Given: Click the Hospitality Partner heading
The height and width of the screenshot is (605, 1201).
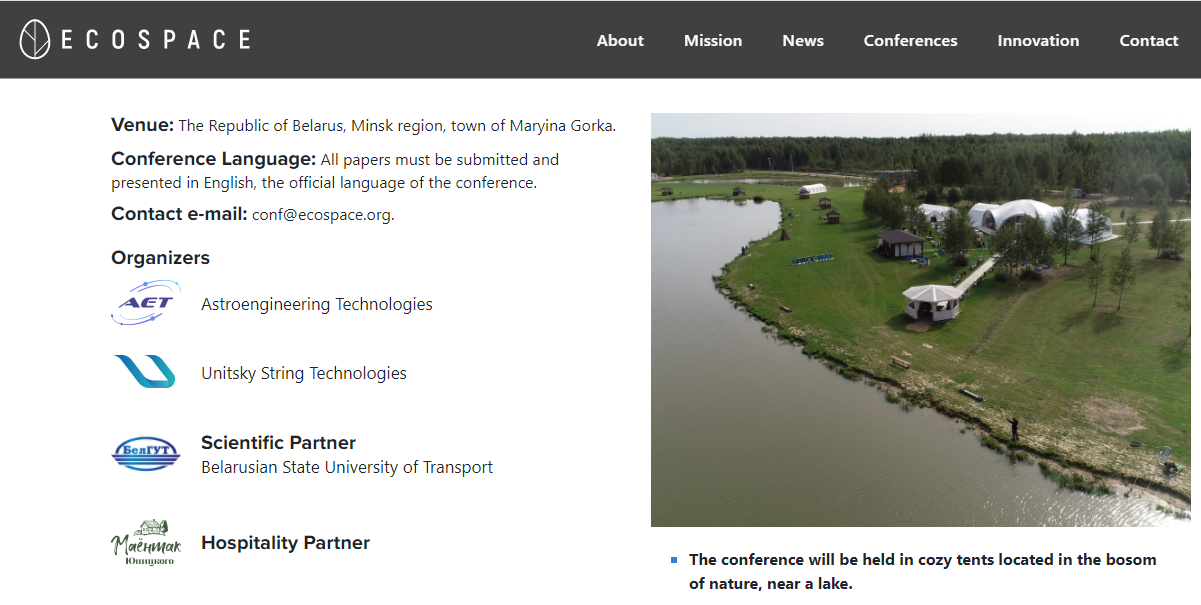Looking at the screenshot, I should click(285, 543).
